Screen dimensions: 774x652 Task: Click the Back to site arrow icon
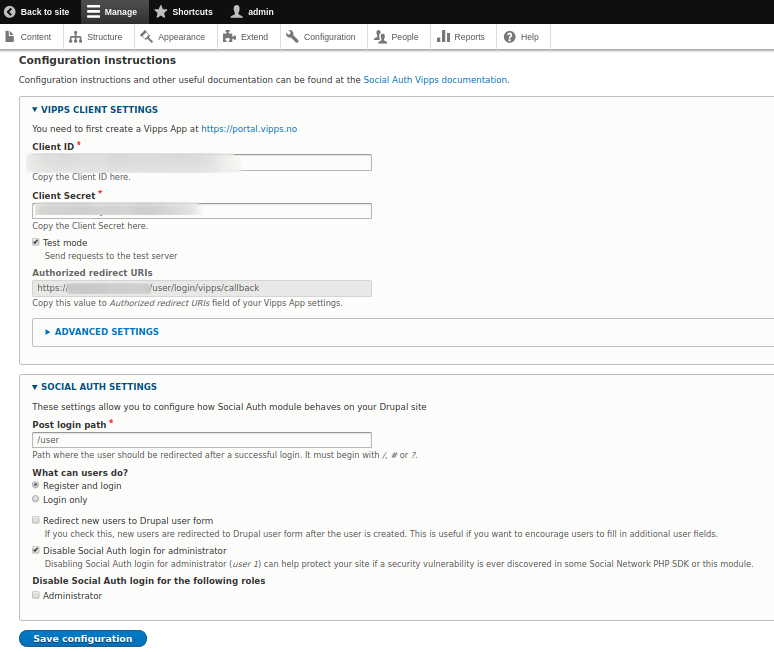(9, 11)
